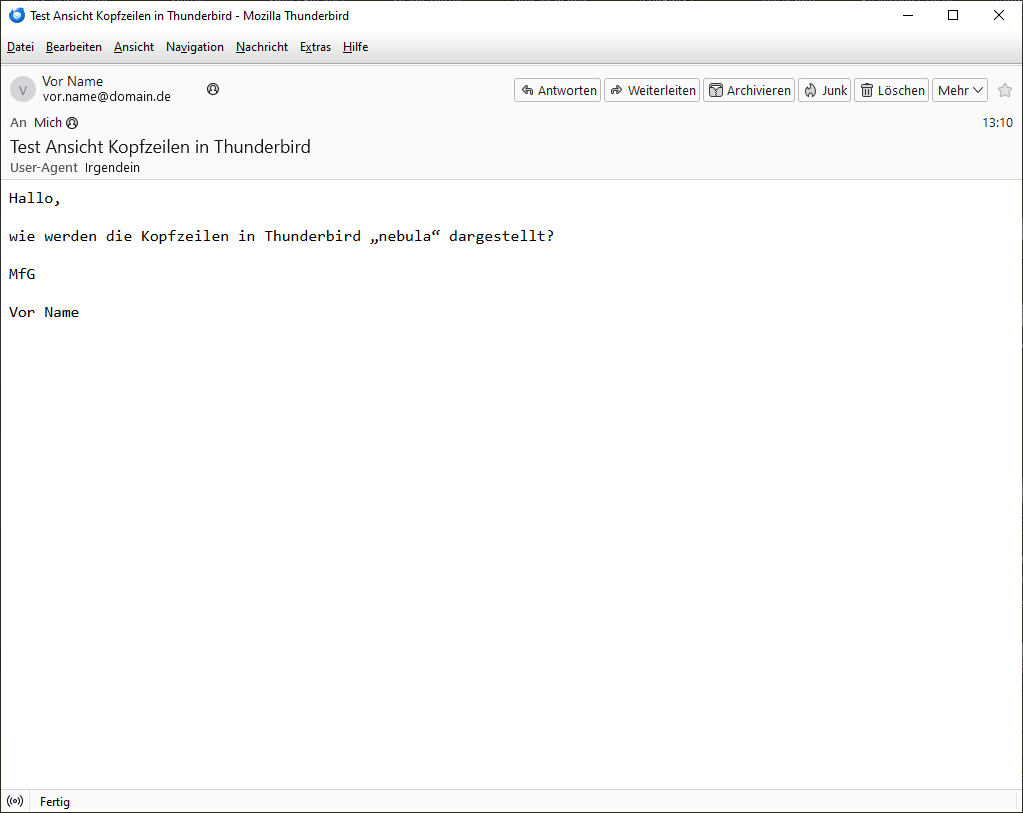This screenshot has width=1023, height=813.
Task: Click the word nebula in message body
Action: pyautogui.click(x=405, y=236)
